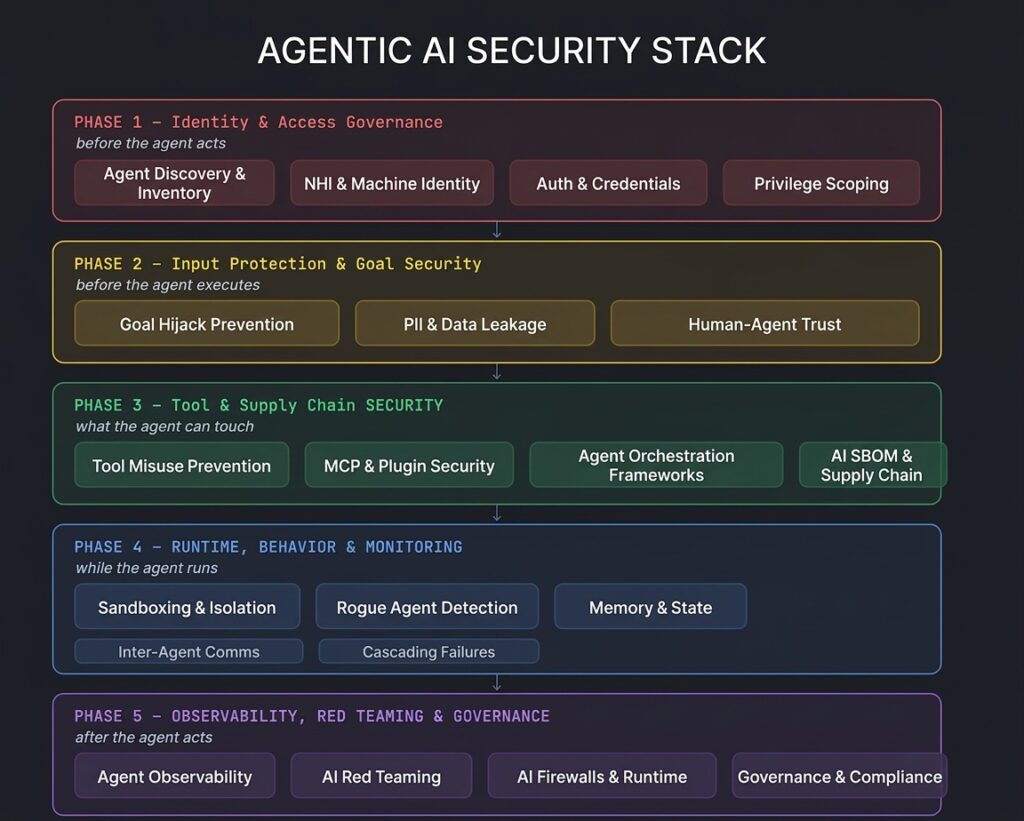Click the 'PHASE 2 – Input Protection & Goal Security' heading

point(278,264)
